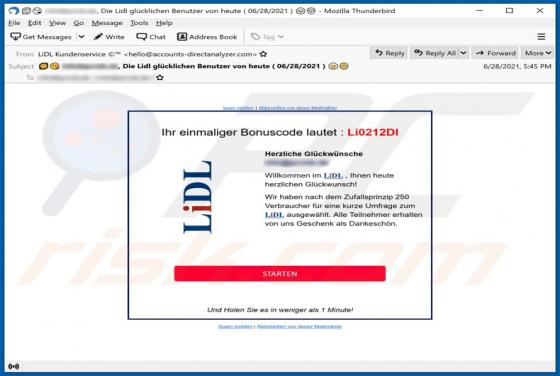This screenshot has width=560, height=376.
Task: Open the Tools menu
Action: [x=139, y=23]
